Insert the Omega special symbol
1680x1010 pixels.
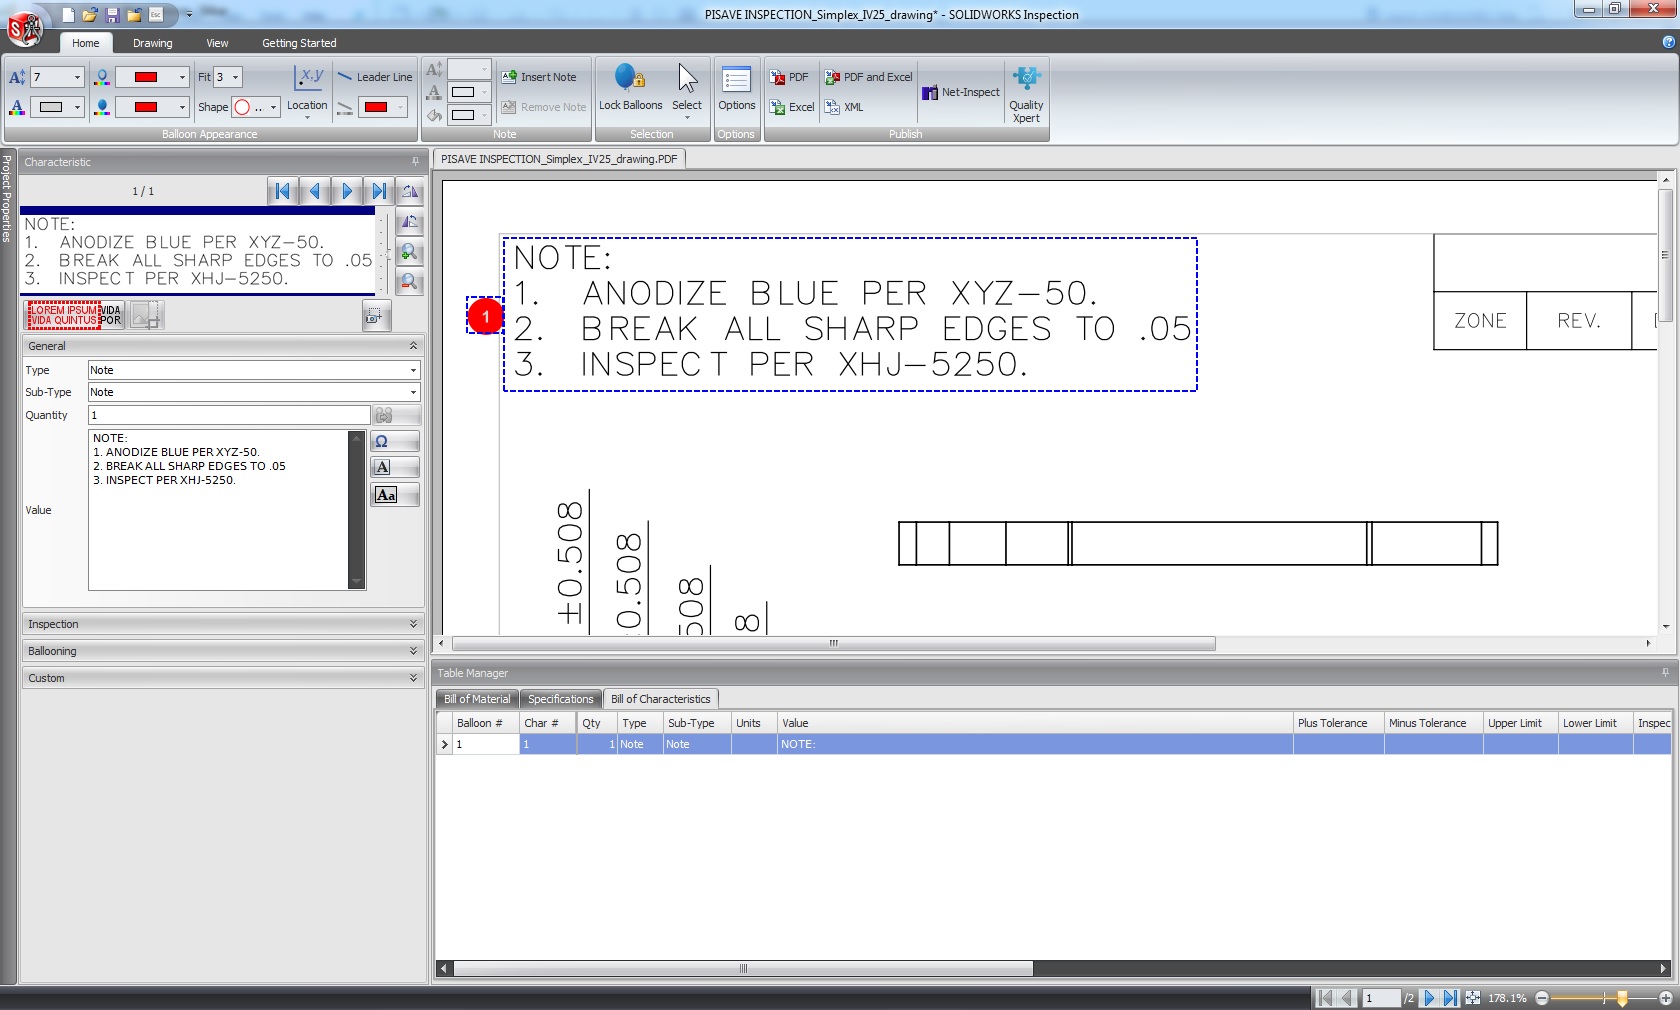tap(394, 441)
